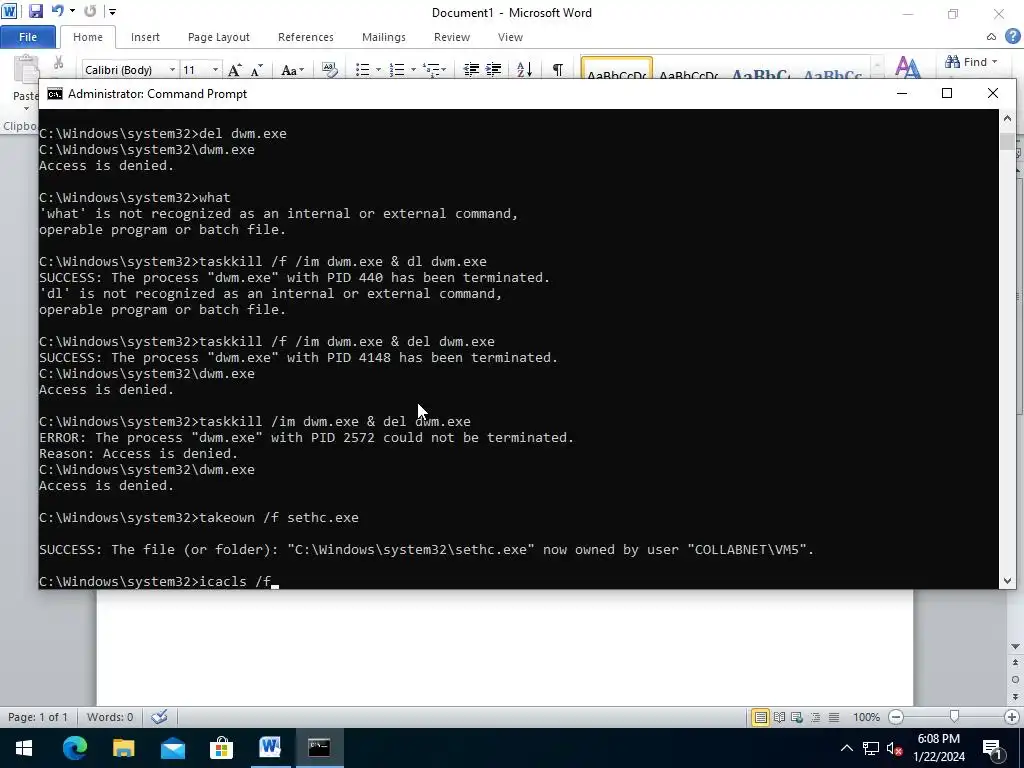This screenshot has width=1024, height=768.
Task: Customize the Quick Access Toolbar
Action: 112,12
